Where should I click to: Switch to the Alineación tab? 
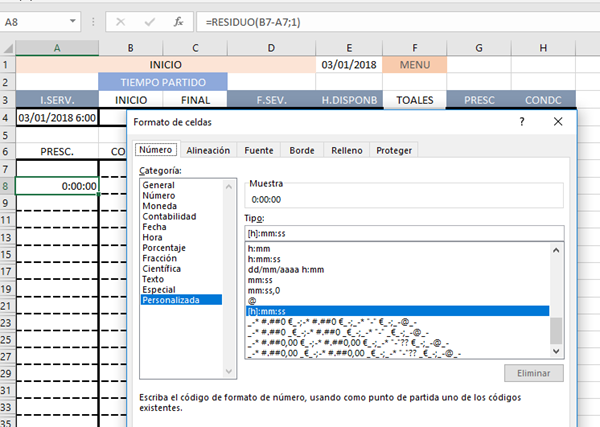(209, 150)
